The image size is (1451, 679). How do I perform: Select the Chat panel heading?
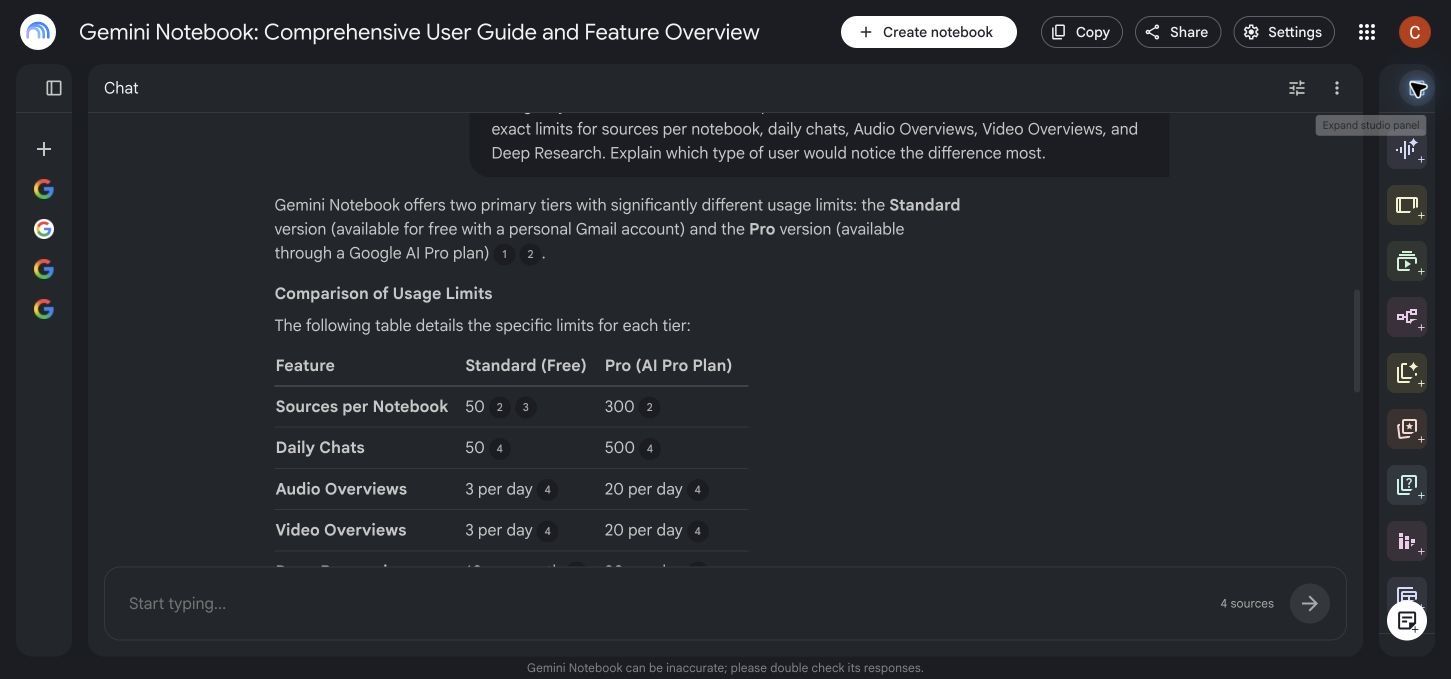click(121, 88)
